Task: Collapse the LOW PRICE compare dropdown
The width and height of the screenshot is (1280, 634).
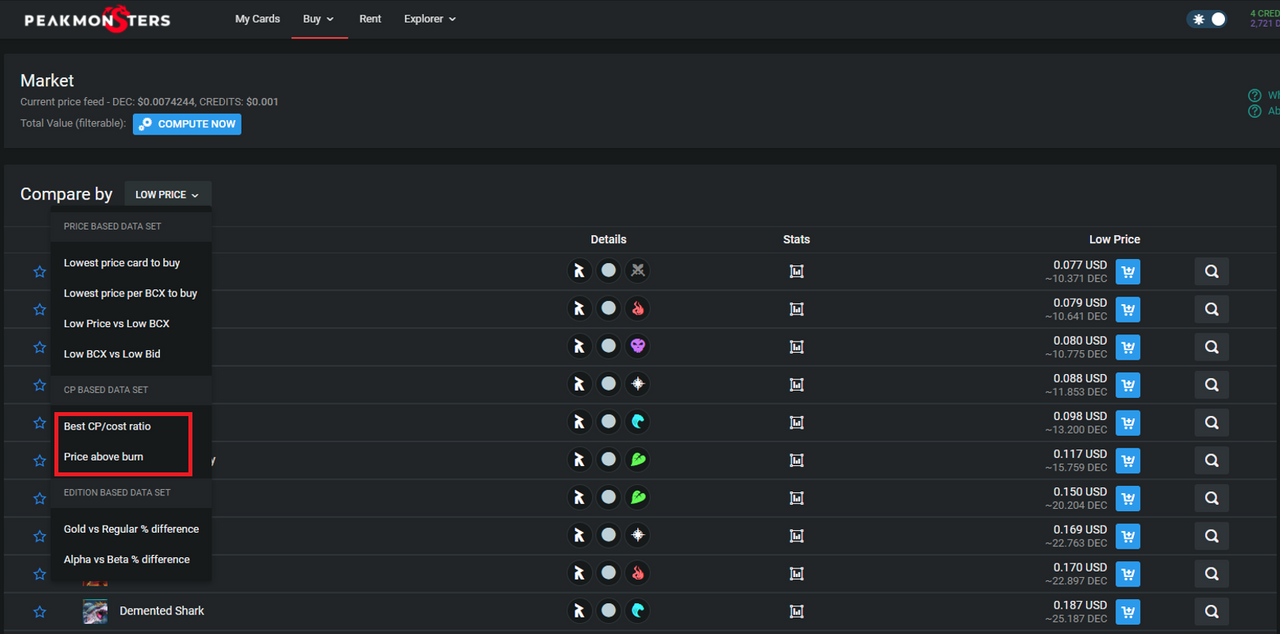Action: tap(167, 195)
